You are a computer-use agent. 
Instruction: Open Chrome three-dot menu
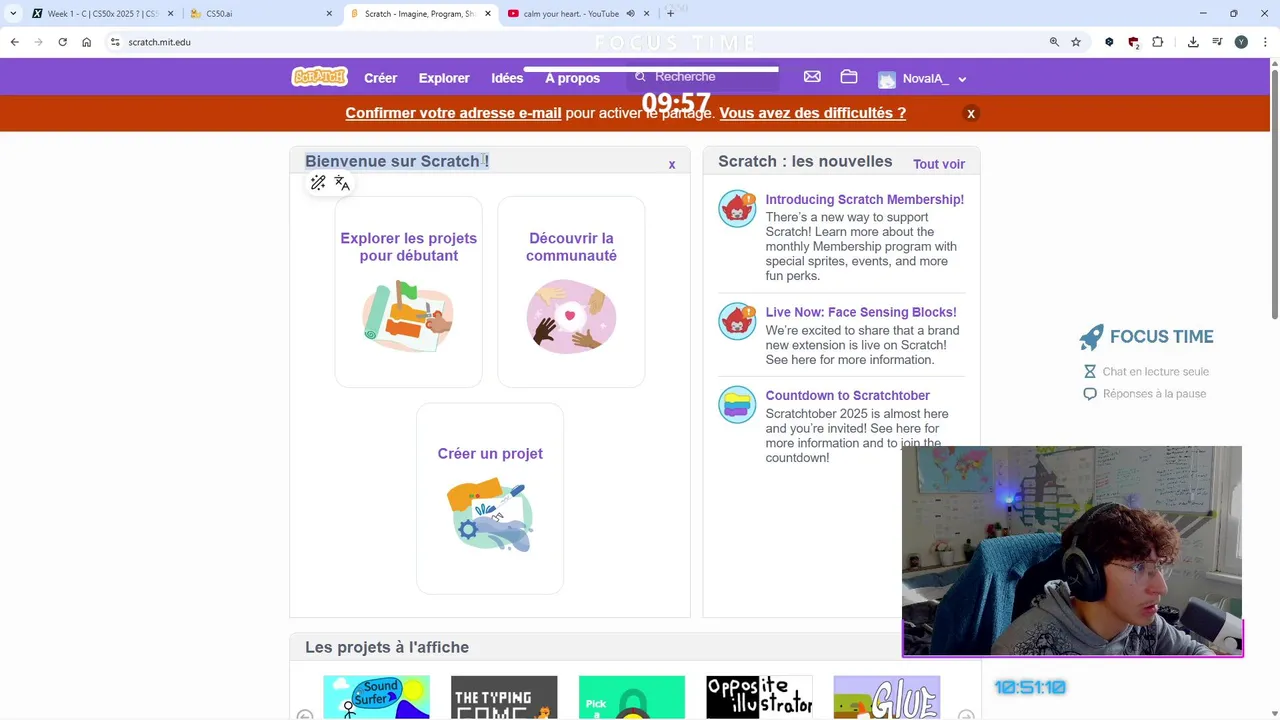tap(1265, 42)
